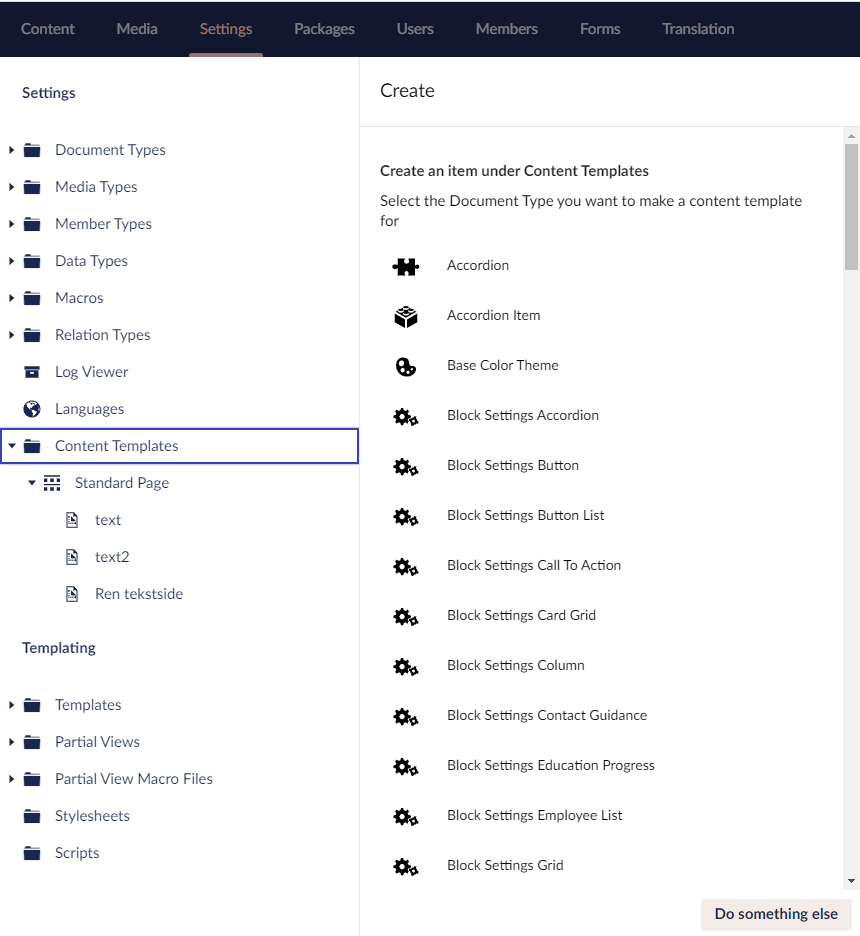Expand the Data Types tree node

[11, 261]
